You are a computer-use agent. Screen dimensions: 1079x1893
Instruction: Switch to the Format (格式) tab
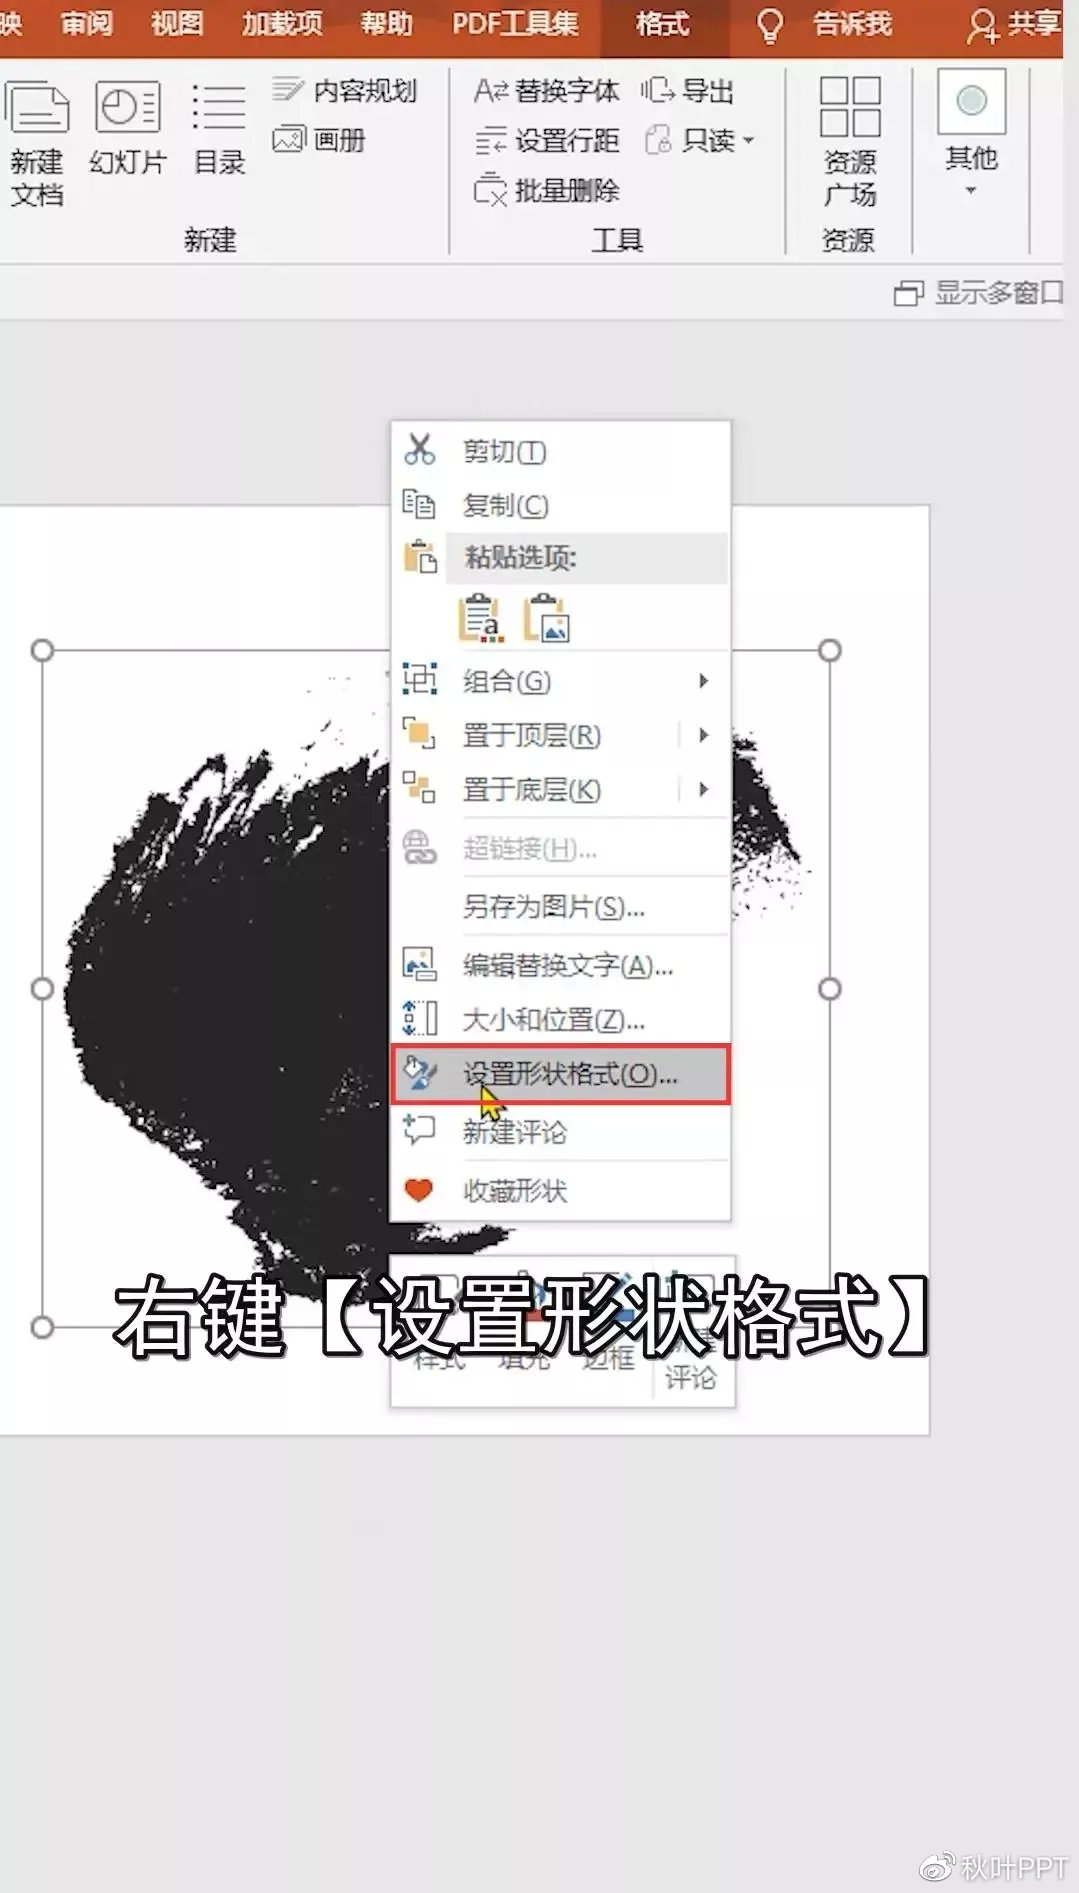[663, 23]
